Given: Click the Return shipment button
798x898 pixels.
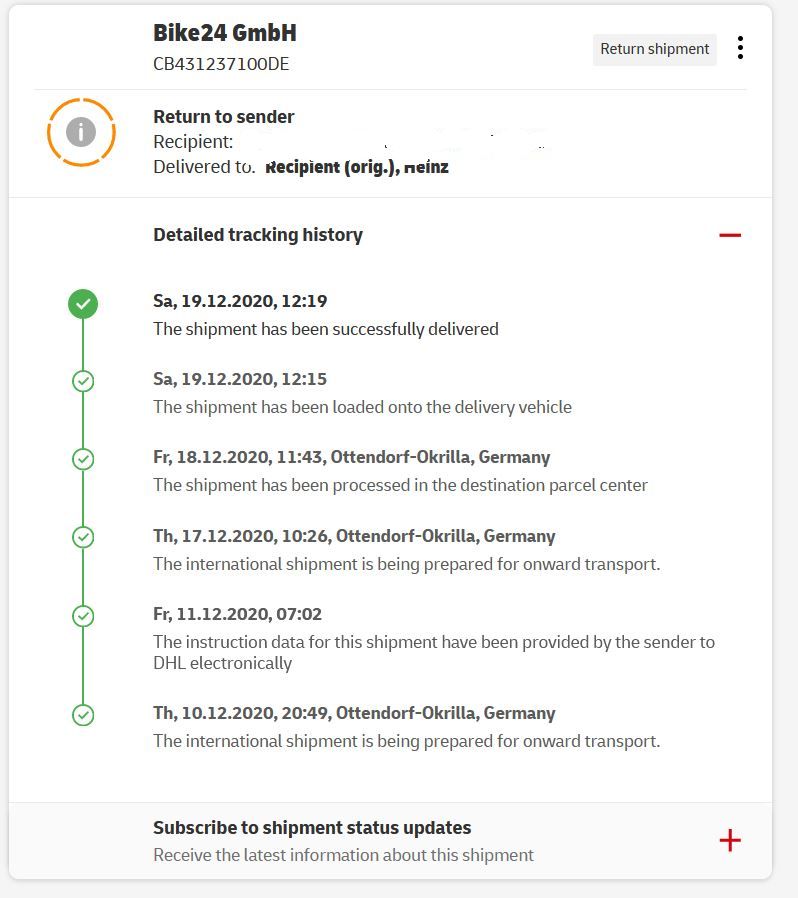Looking at the screenshot, I should [654, 49].
